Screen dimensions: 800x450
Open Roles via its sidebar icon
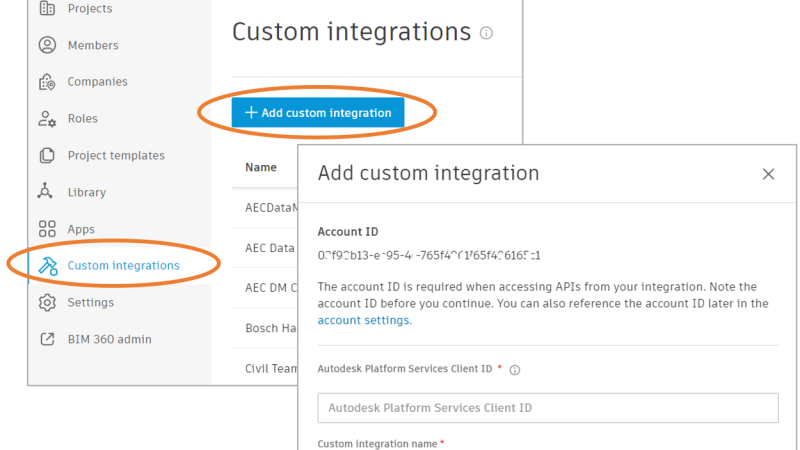[x=47, y=119]
